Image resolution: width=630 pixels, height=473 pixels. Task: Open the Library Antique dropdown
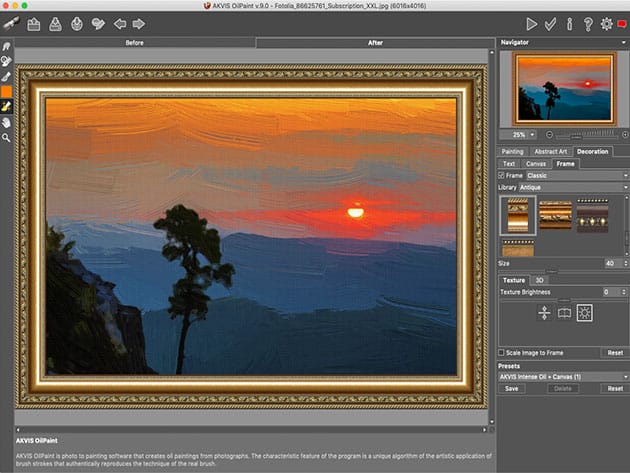[572, 187]
